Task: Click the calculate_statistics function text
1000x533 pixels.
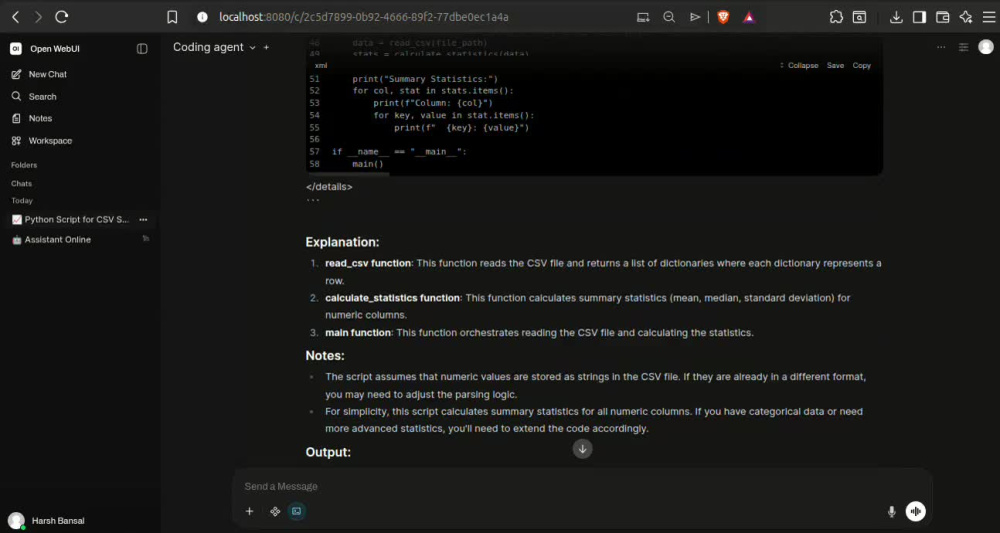Action: click(392, 298)
